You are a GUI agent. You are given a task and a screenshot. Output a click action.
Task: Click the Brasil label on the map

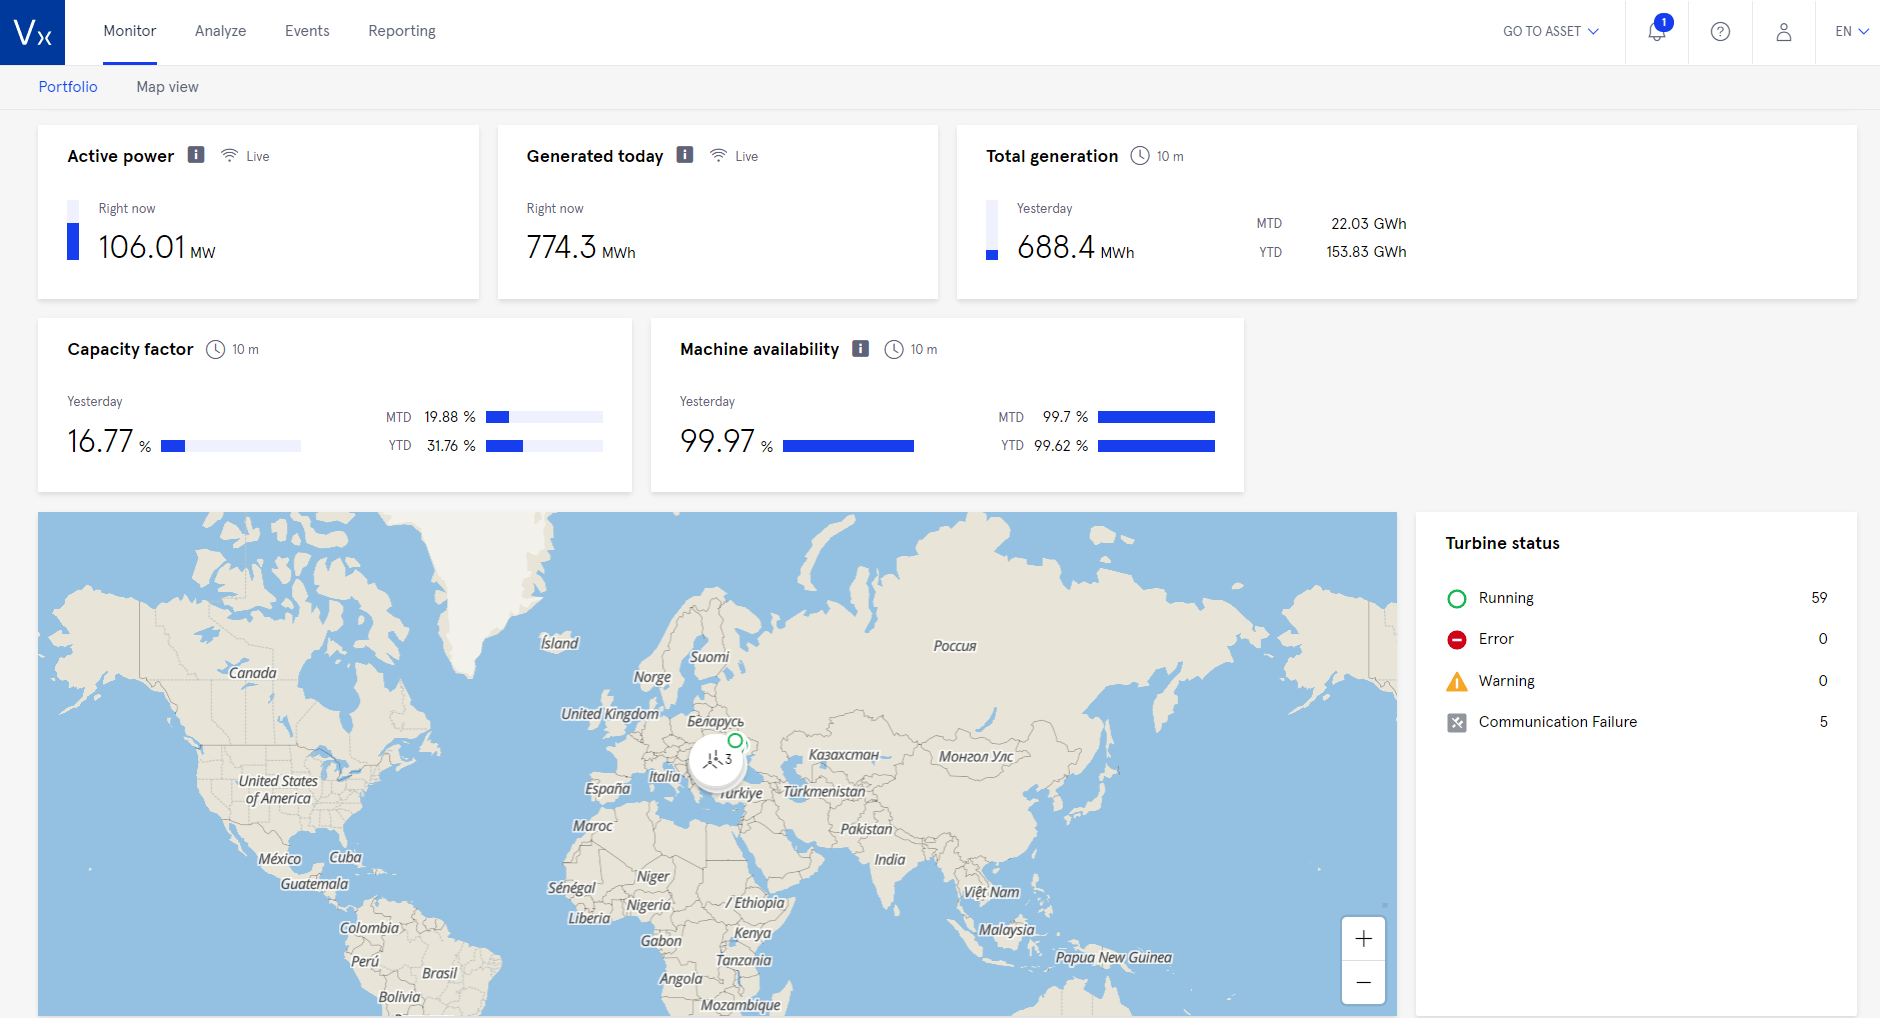point(439,973)
